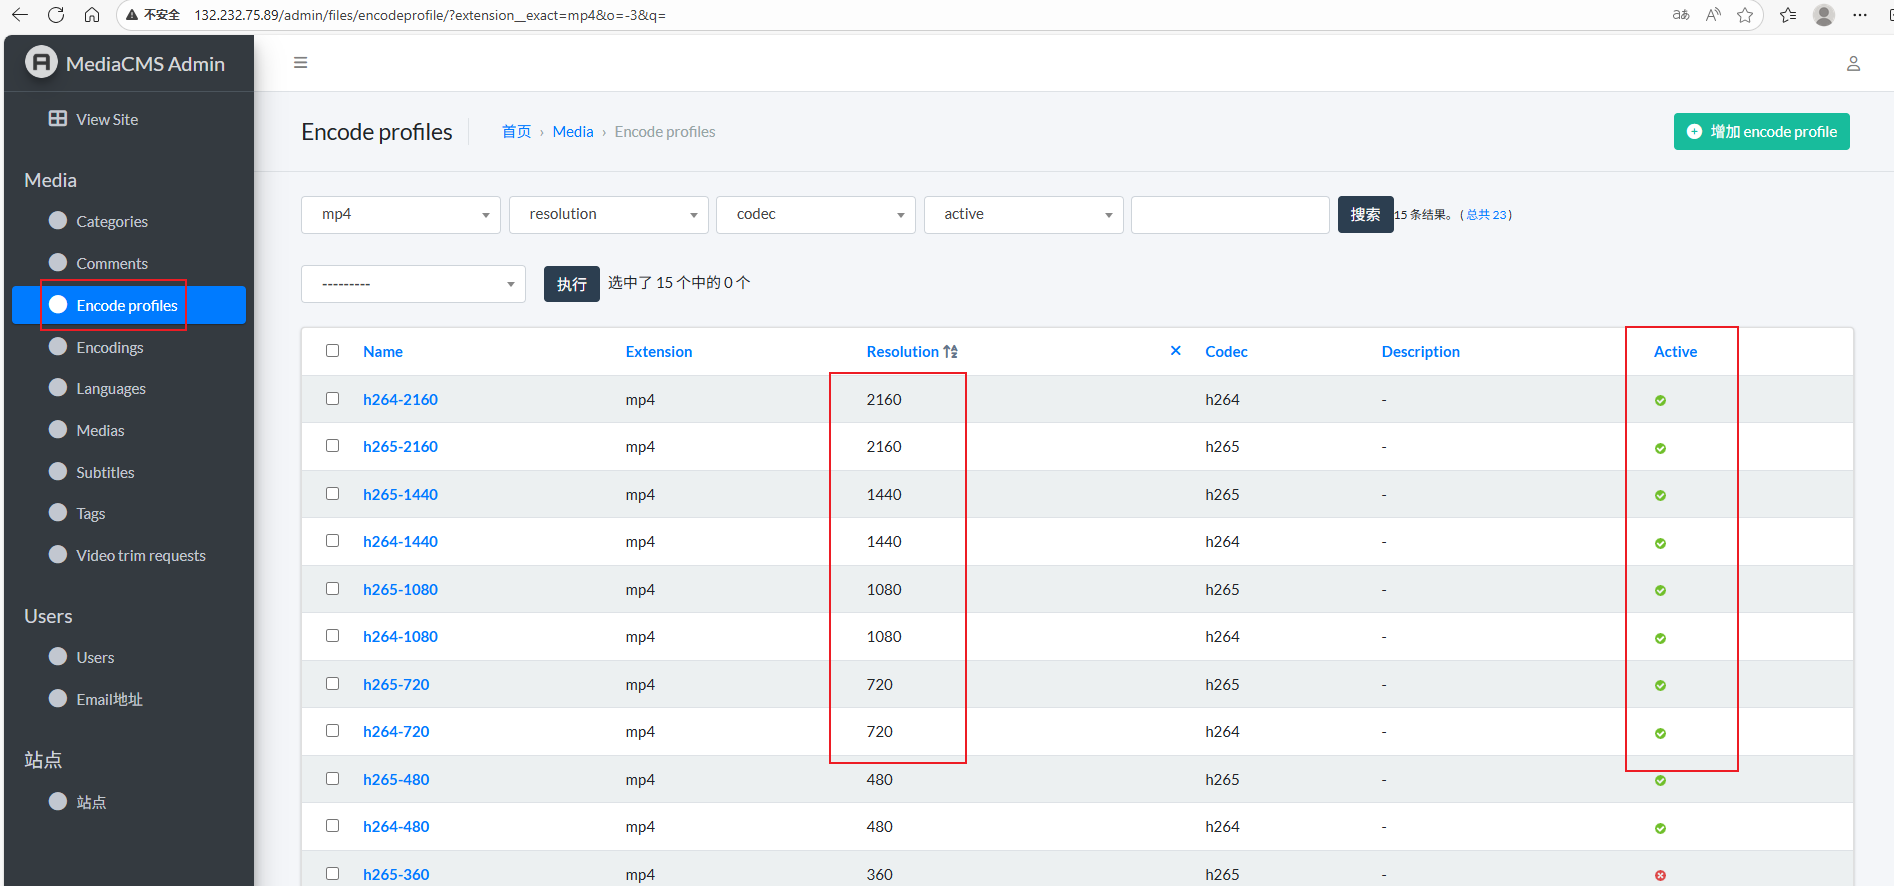The image size is (1894, 886).
Task: Open the codec filter dropdown
Action: coord(816,214)
